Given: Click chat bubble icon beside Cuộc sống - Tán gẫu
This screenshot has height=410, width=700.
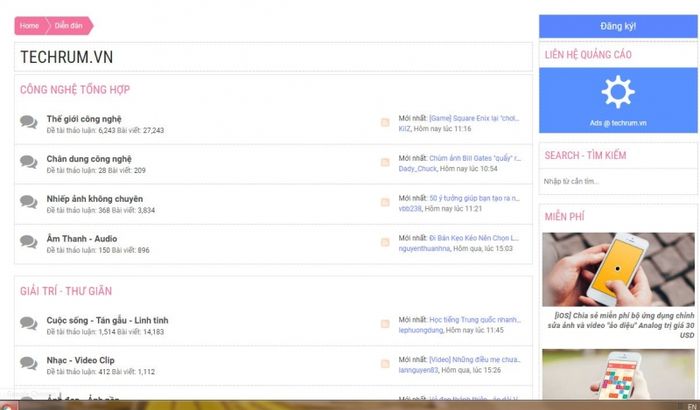Looking at the screenshot, I should tap(29, 323).
